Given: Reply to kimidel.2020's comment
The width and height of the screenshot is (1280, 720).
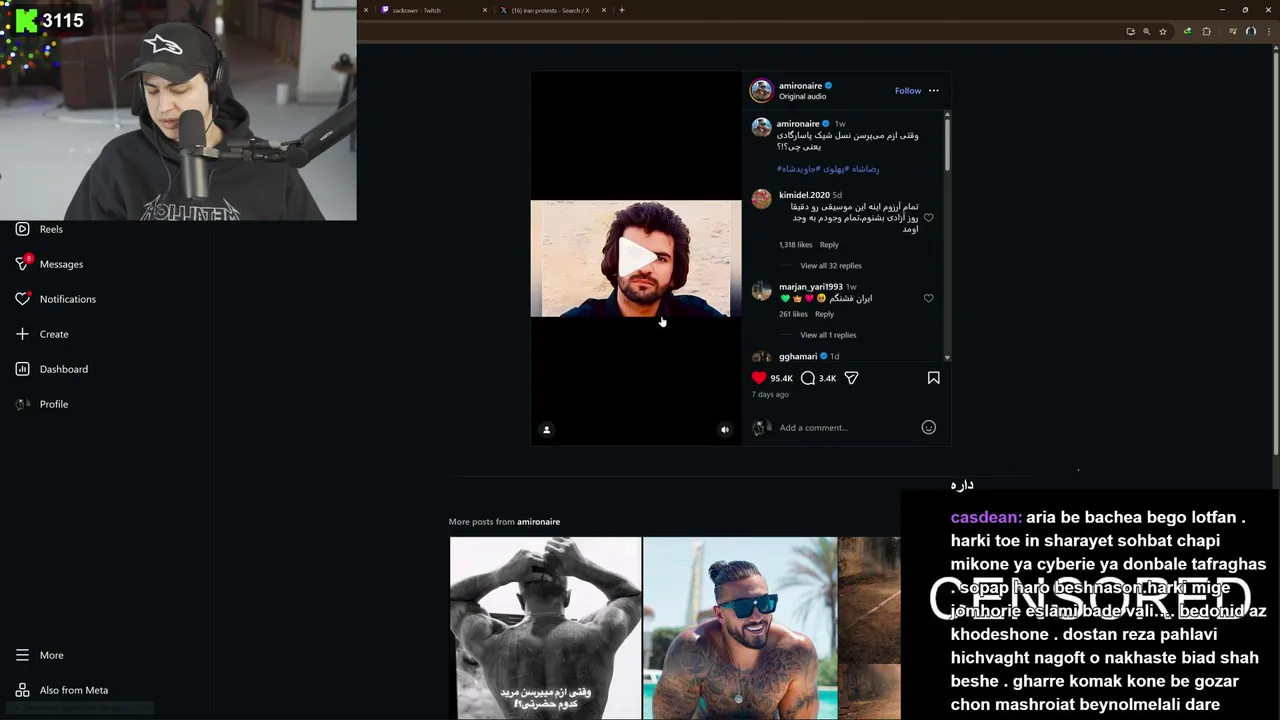Looking at the screenshot, I should pos(829,245).
